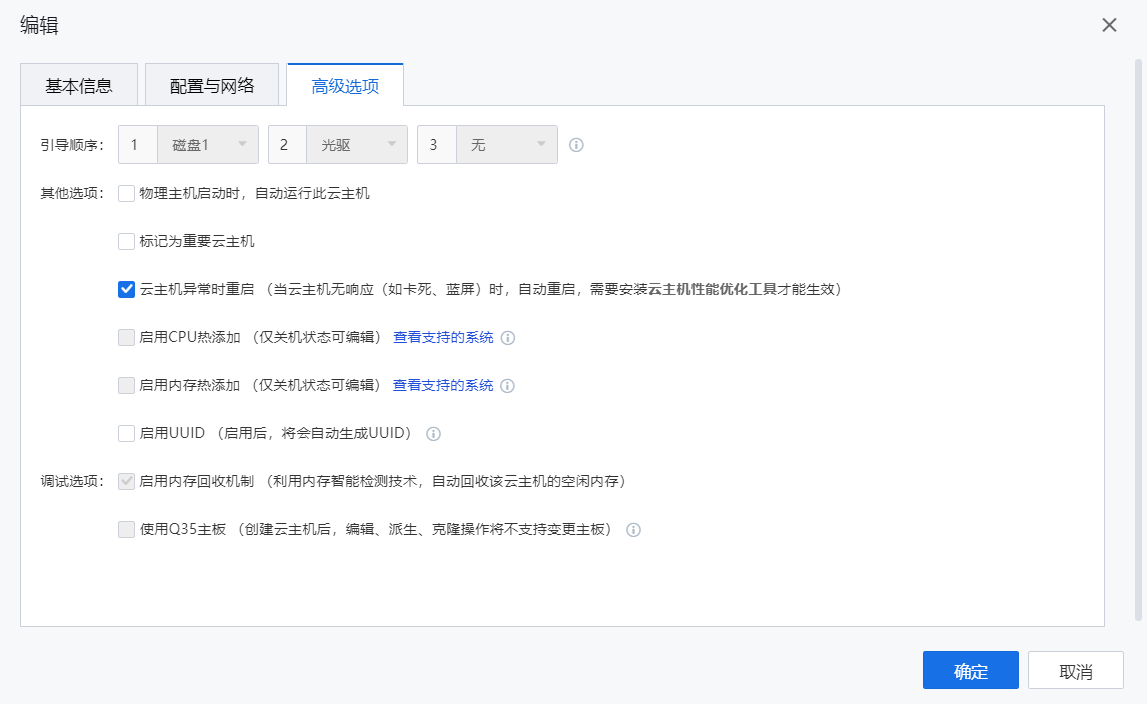Open 查看支持的系统 link for CPU热添加
1147x704 pixels.
[443, 338]
